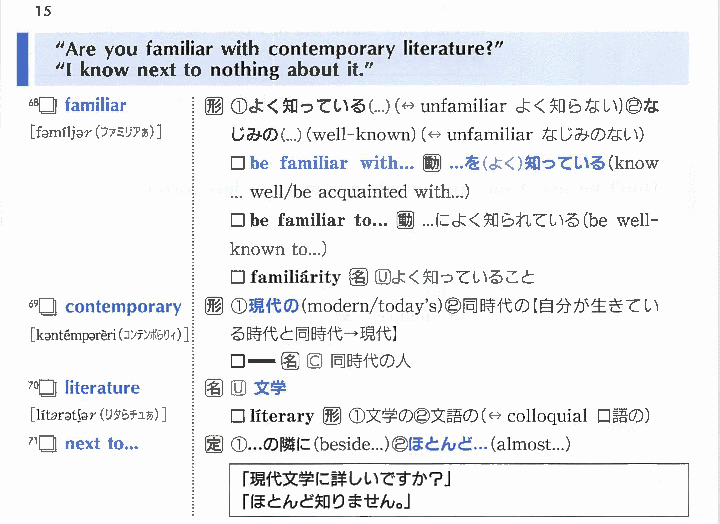Click the boxed Japanese translation 現代文学に詳しいですか
This screenshot has width=720, height=524.
[338, 479]
